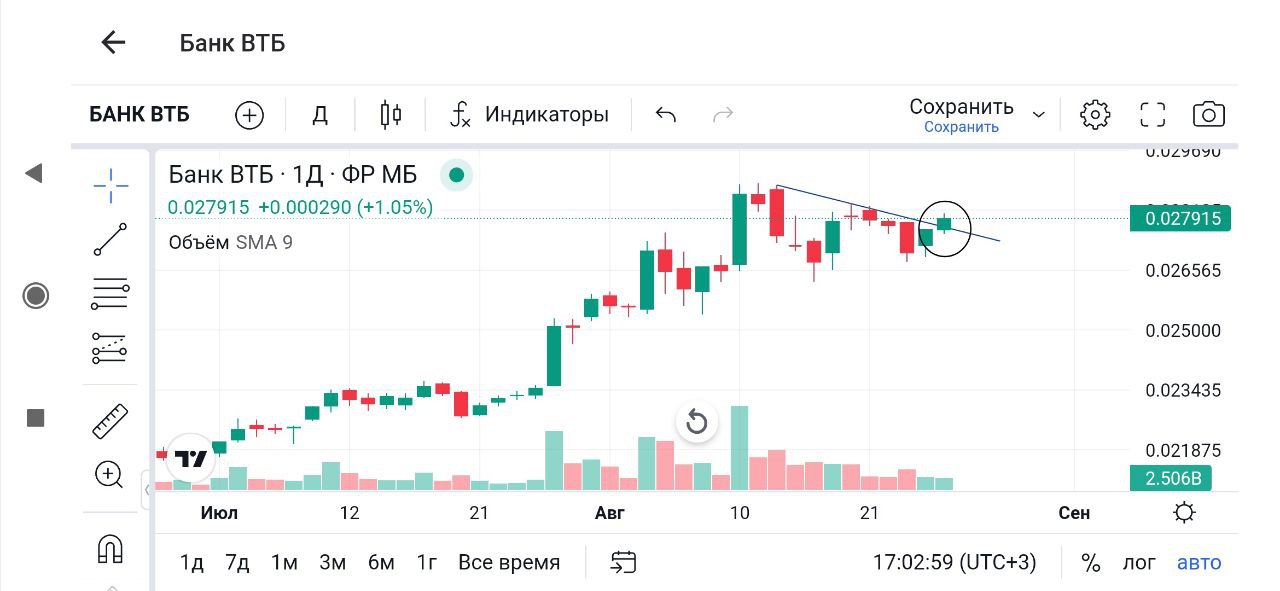
Task: Select the ruler measure tool
Action: [x=110, y=421]
